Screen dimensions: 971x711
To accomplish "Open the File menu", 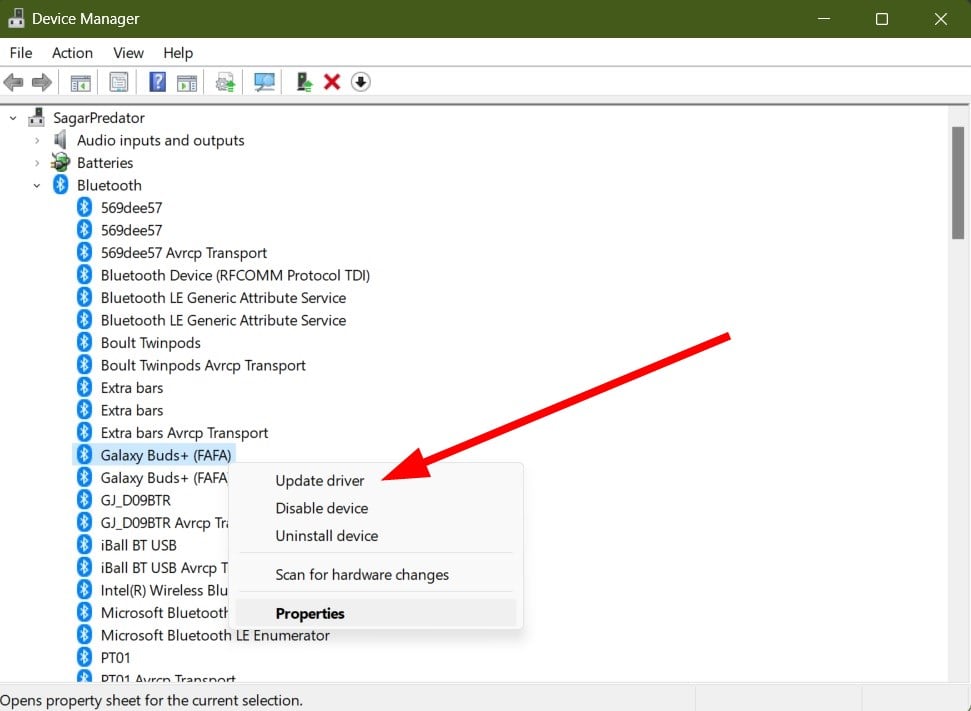I will pos(21,53).
